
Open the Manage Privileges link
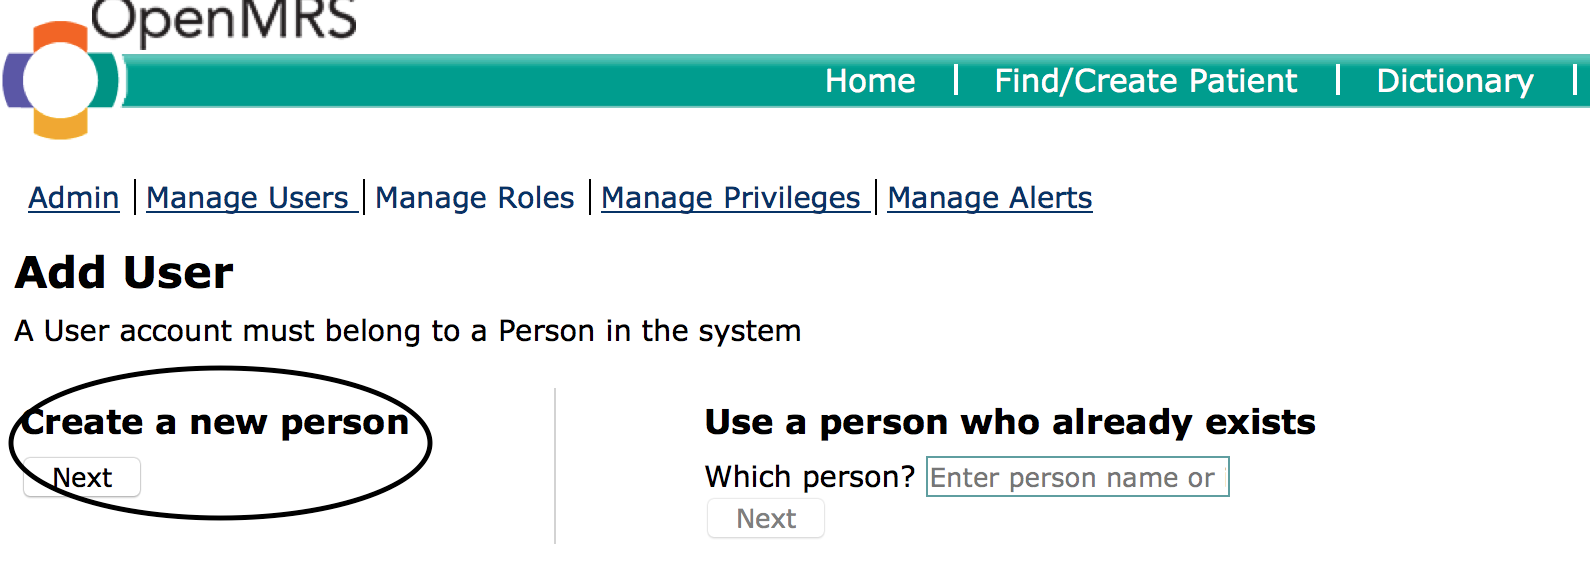tap(731, 198)
